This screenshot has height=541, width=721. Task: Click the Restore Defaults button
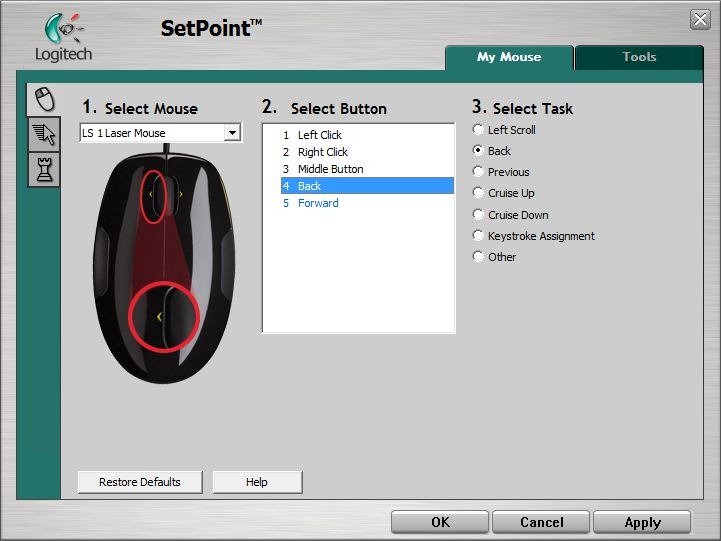[140, 482]
